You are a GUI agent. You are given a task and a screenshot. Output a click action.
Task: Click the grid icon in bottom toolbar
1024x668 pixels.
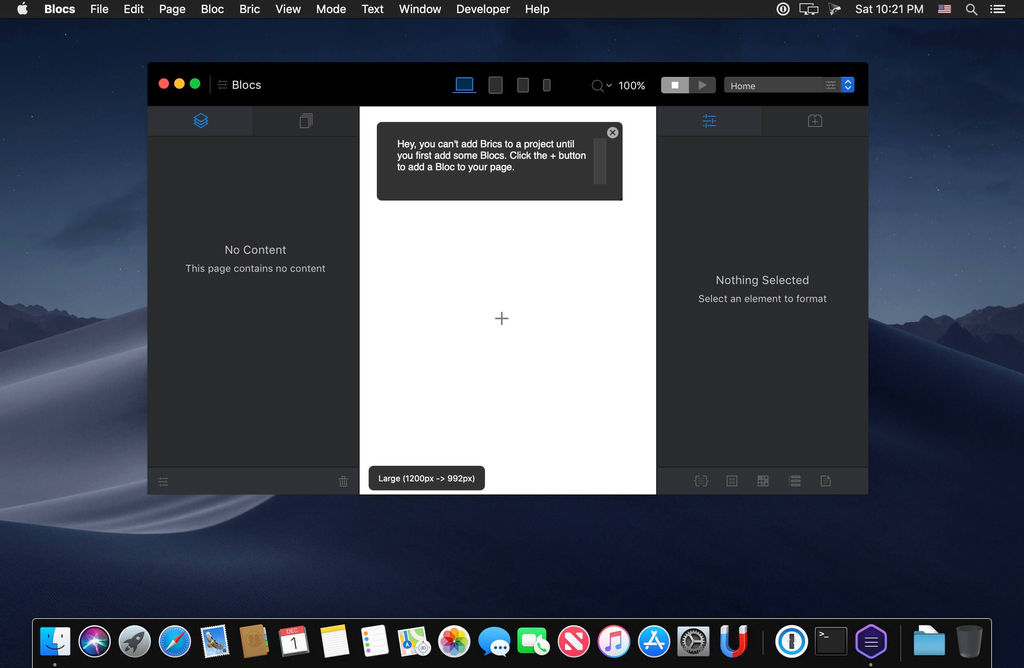pos(763,481)
